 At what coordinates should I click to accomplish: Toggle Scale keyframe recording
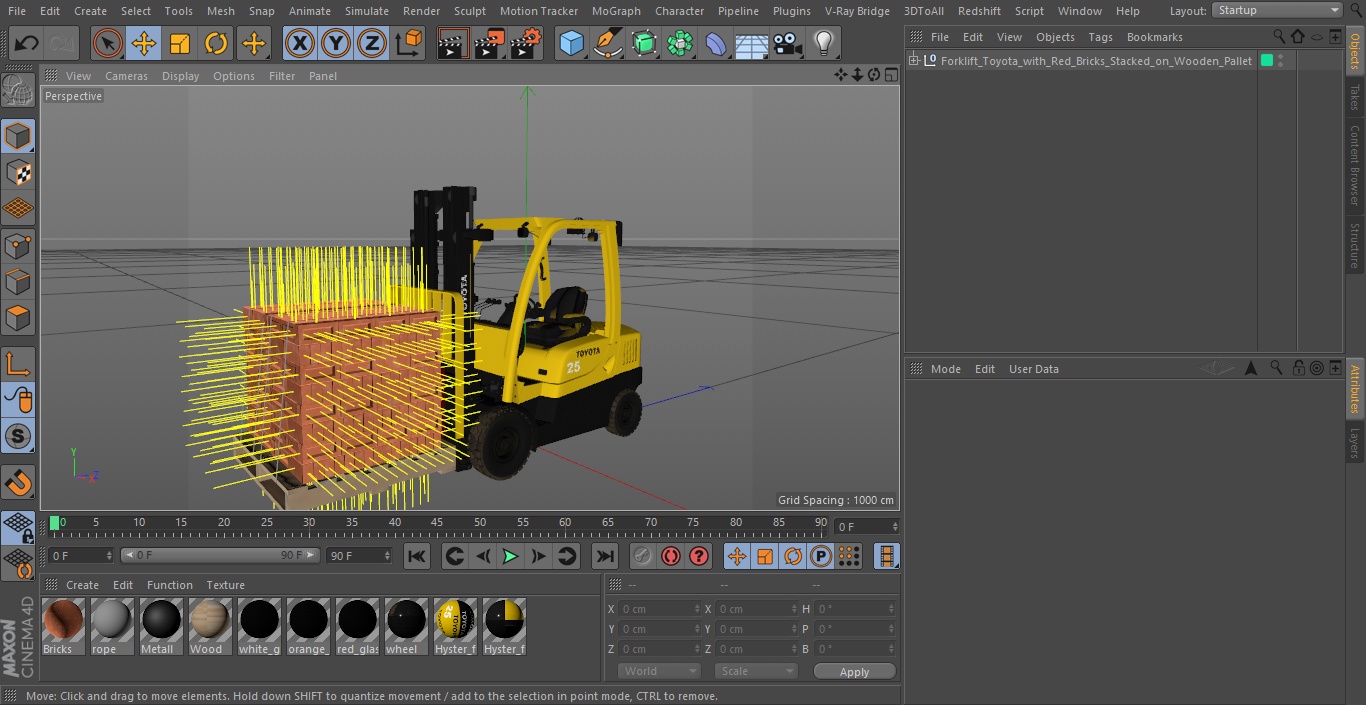tap(765, 556)
